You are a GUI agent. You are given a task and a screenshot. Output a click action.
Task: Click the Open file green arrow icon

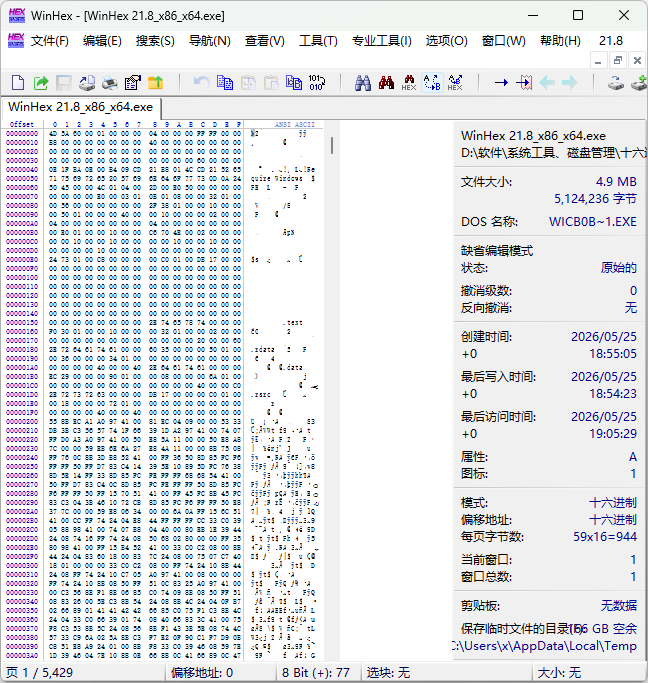(41, 82)
